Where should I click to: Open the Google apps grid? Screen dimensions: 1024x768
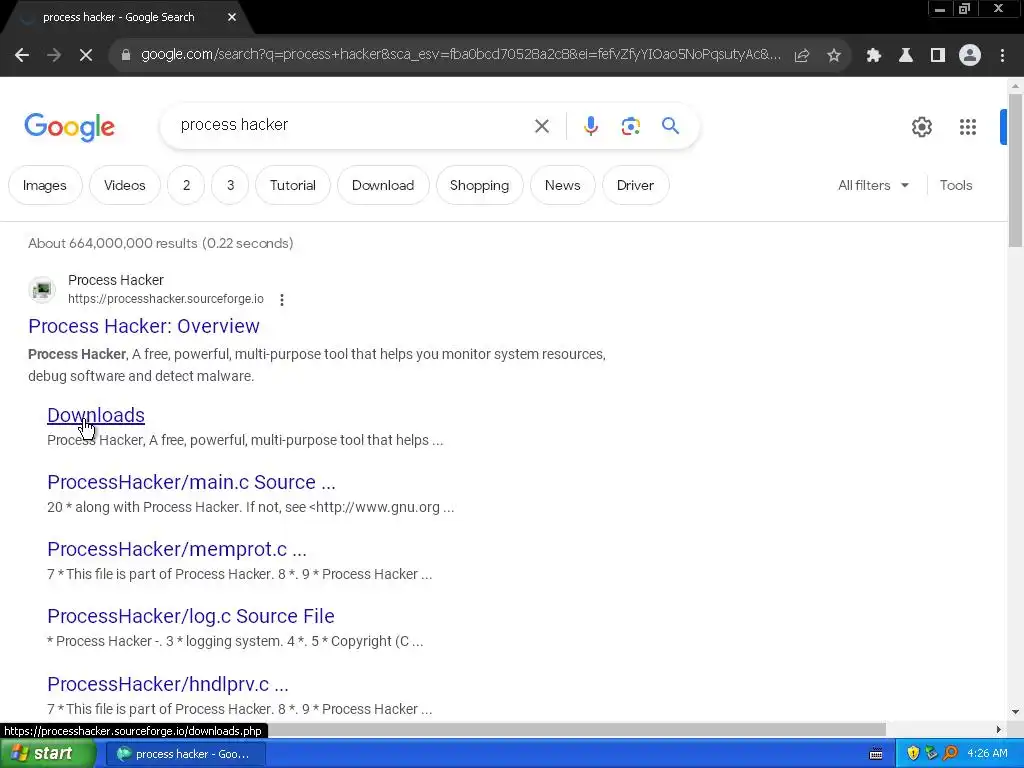[x=968, y=127]
